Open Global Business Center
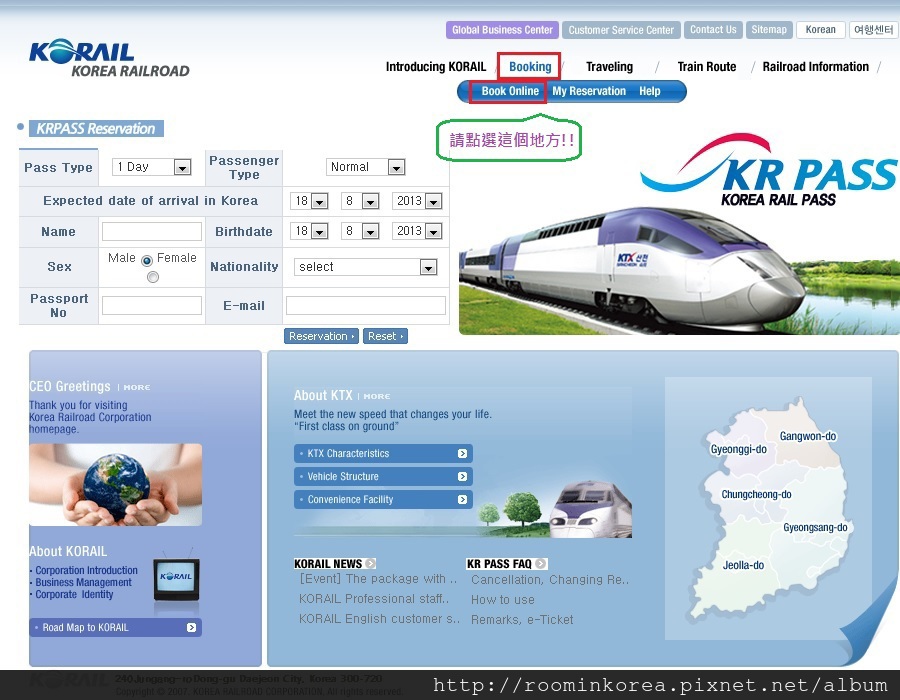The width and height of the screenshot is (900, 700). pyautogui.click(x=502, y=30)
